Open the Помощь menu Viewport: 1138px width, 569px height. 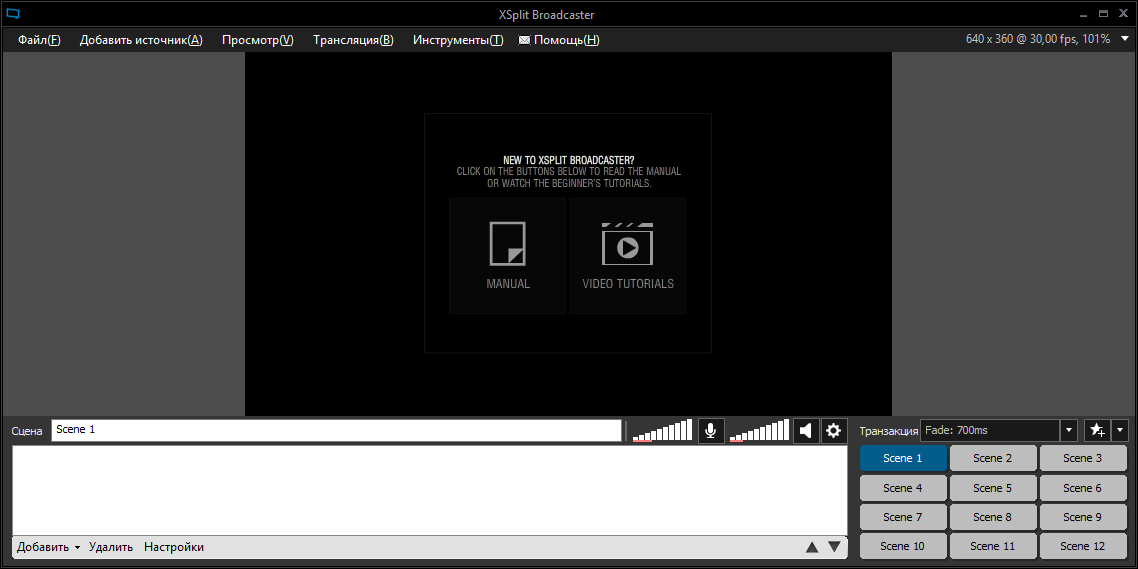coord(567,40)
